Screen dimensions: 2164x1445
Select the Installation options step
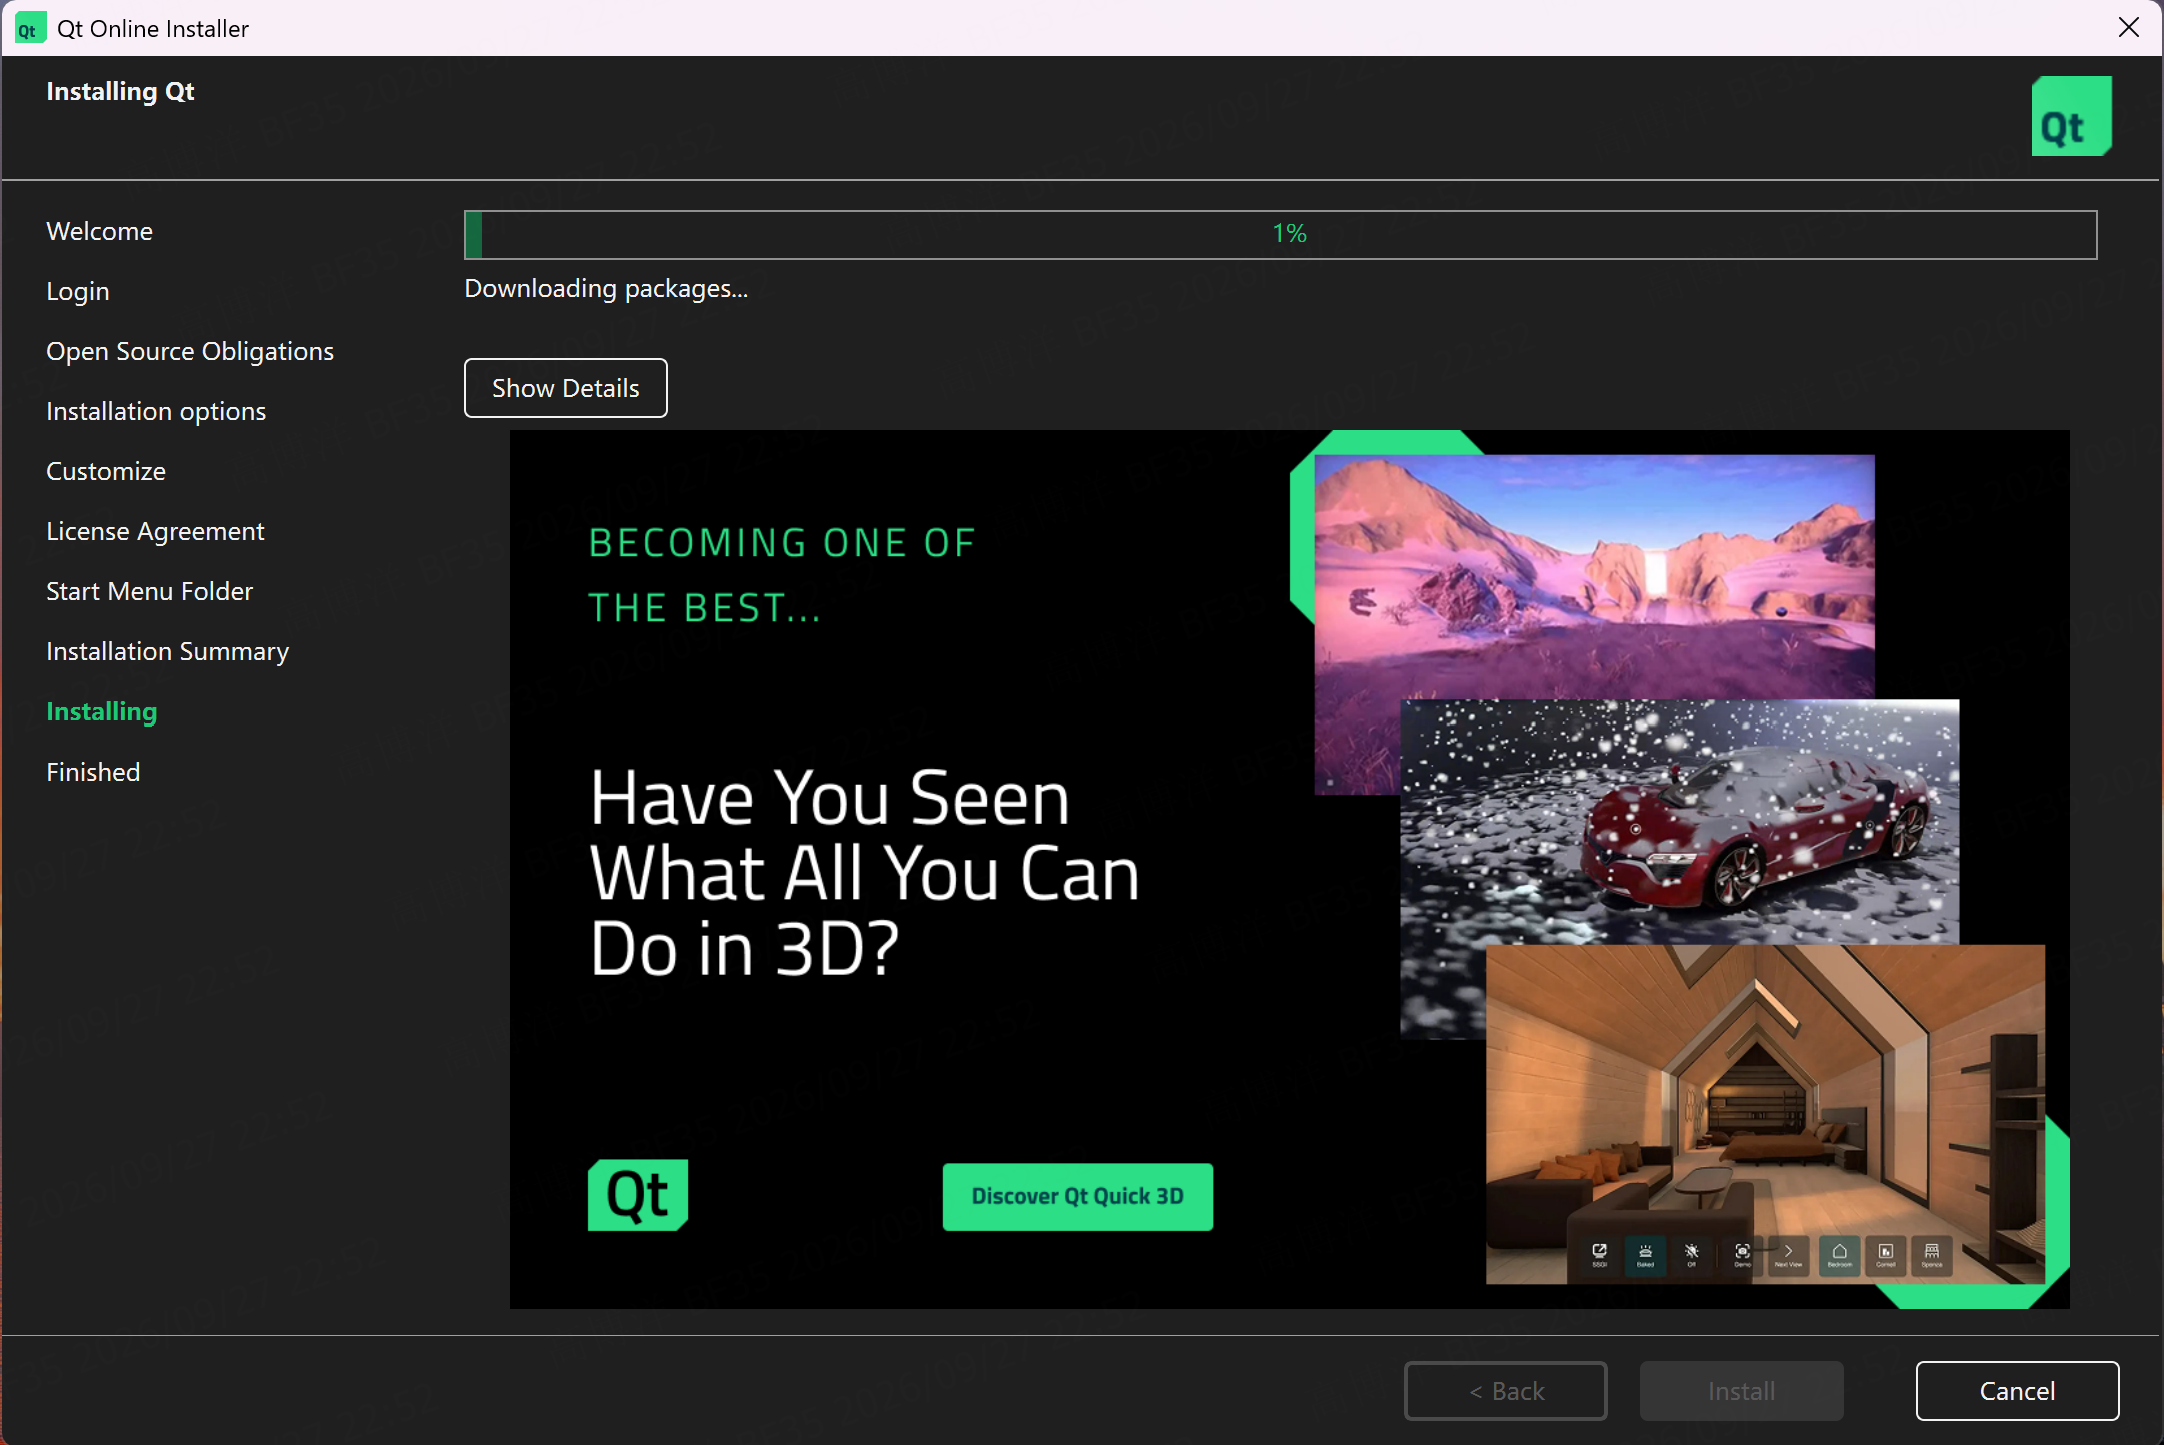(x=156, y=411)
